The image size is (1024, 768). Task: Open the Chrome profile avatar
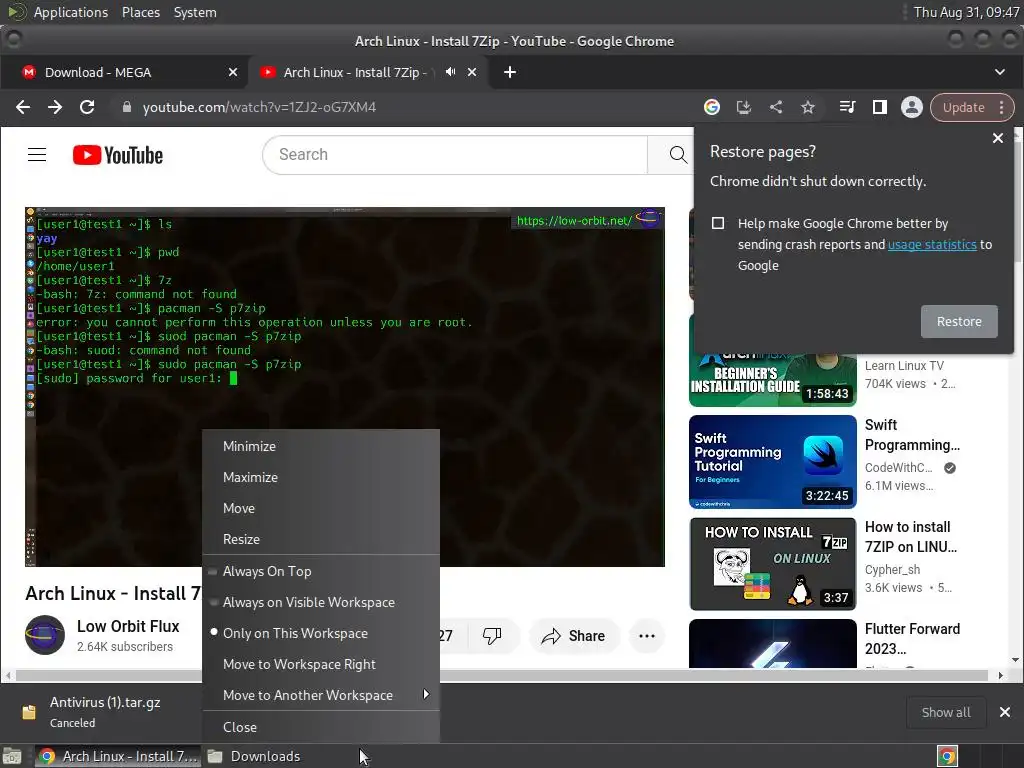[x=912, y=107]
